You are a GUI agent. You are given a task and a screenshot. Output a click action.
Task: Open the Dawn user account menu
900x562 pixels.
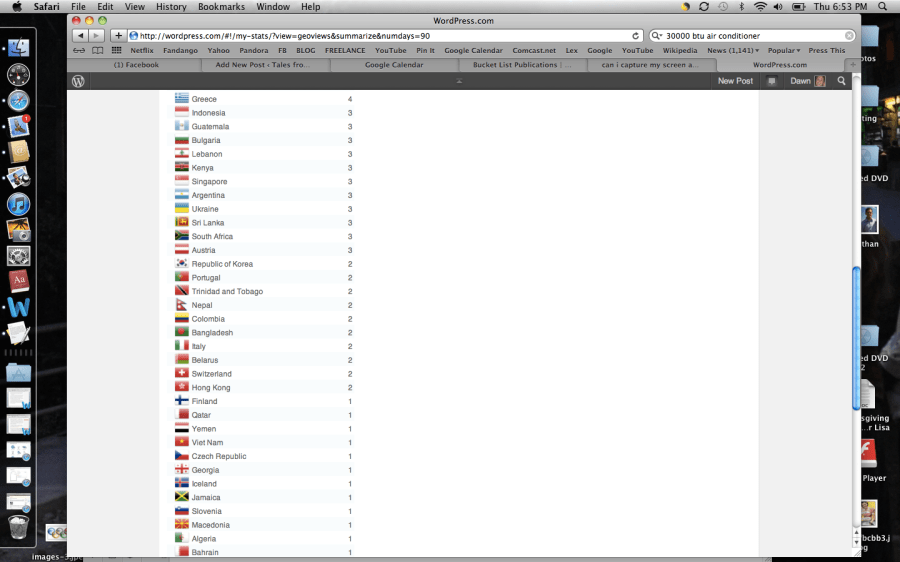coord(807,81)
